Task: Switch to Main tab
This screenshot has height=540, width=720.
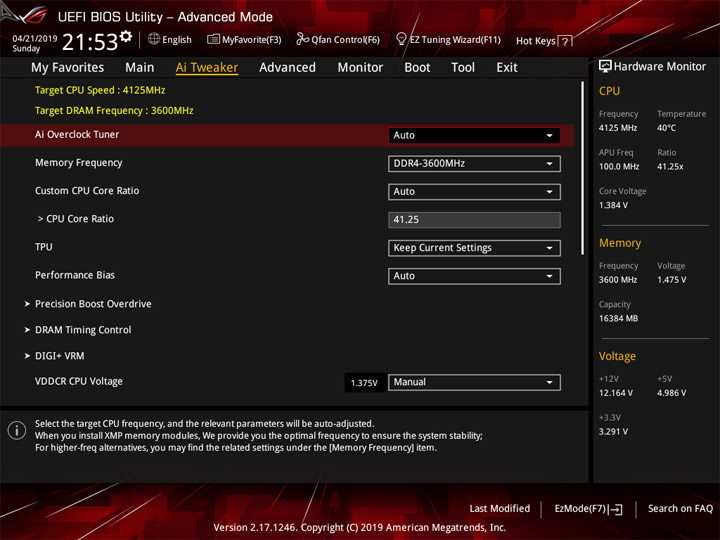Action: click(140, 68)
